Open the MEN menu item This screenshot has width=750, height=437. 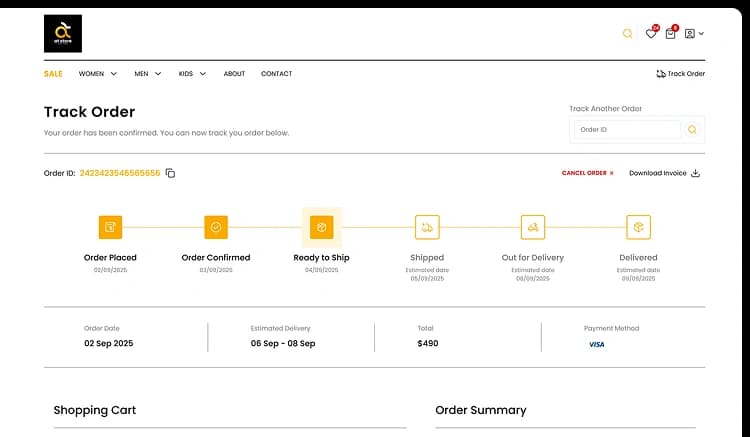(x=141, y=74)
